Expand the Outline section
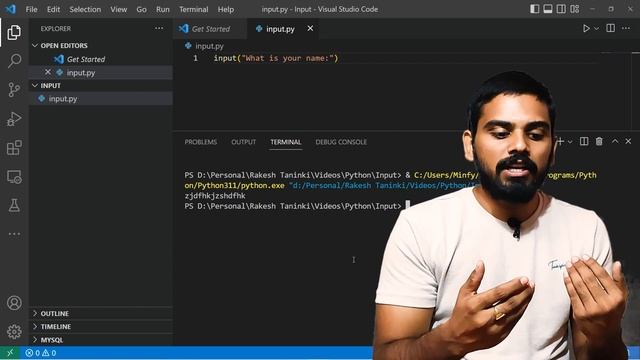Viewport: 640px width, 360px height. pyautogui.click(x=101, y=313)
